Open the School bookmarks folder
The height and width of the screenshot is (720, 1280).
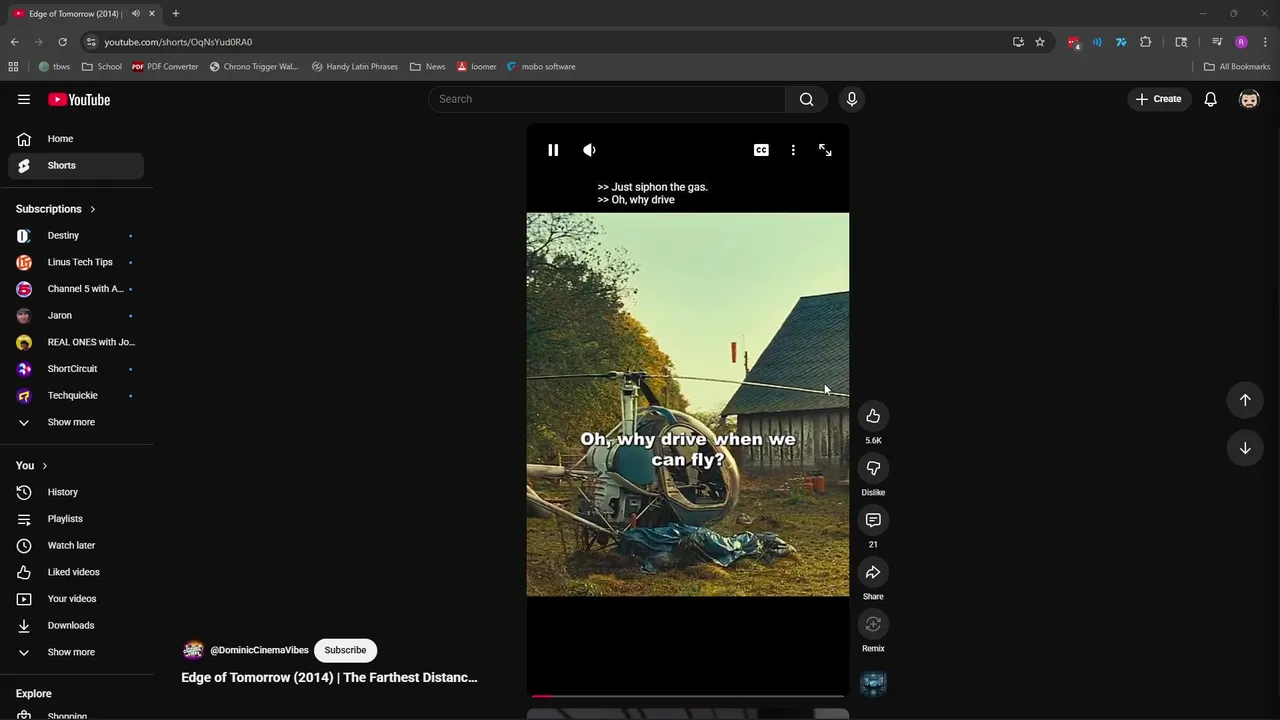coord(102,67)
